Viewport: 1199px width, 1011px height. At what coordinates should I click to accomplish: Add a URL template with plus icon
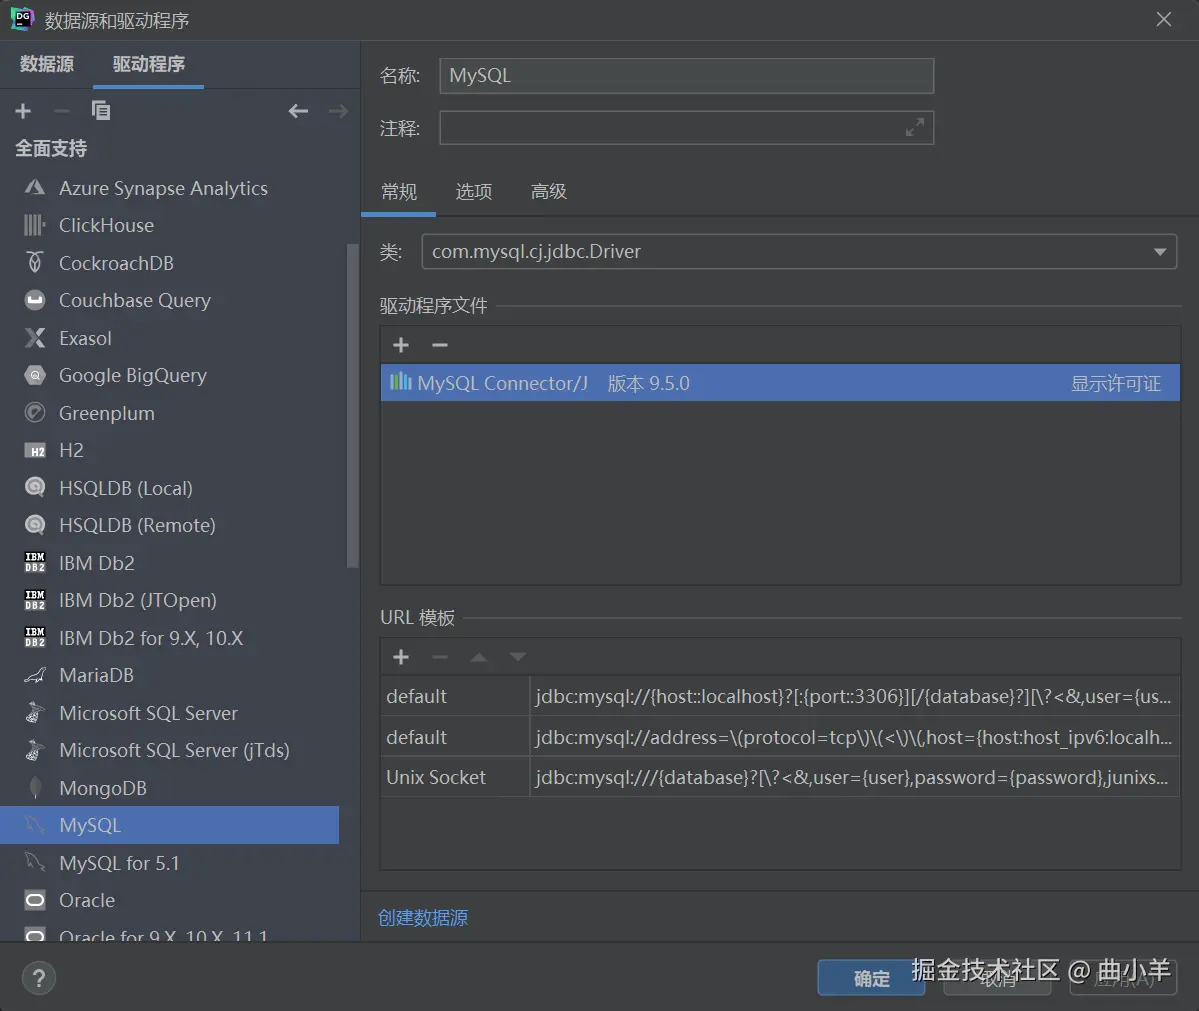coord(401,657)
